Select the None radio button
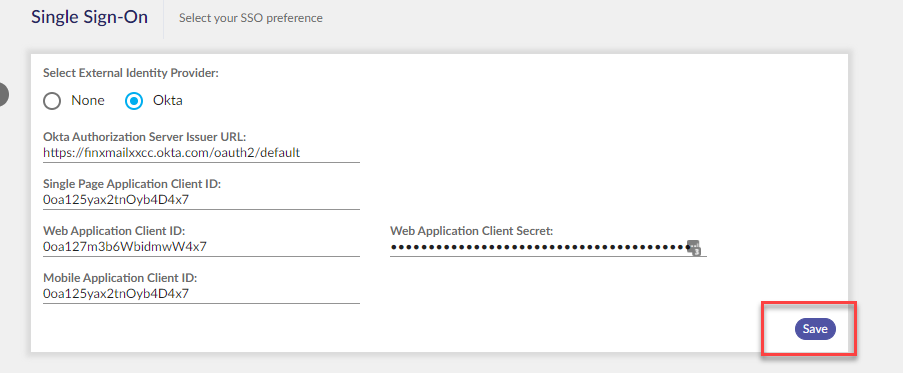This screenshot has width=903, height=373. [52, 101]
